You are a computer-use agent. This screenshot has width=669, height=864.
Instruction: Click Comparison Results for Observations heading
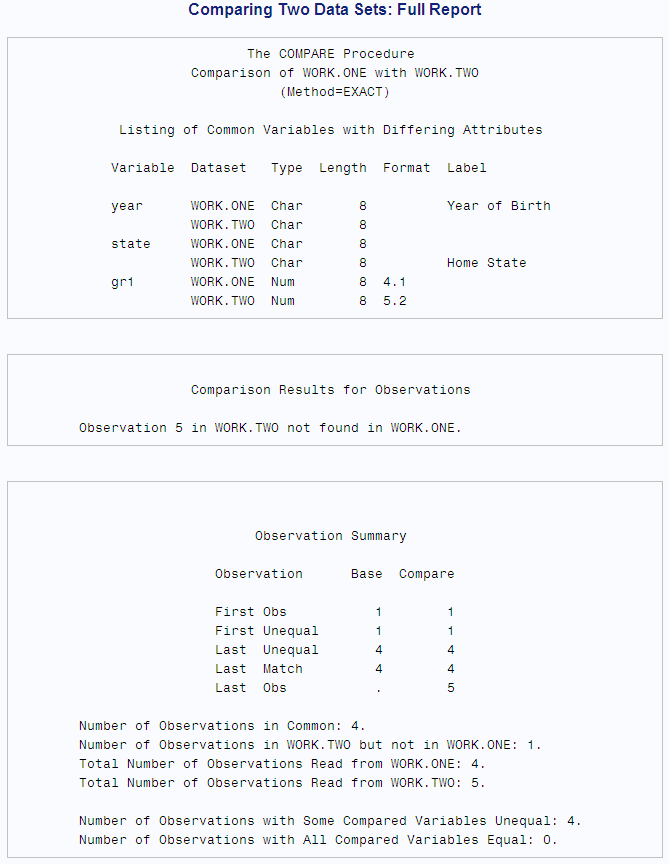pyautogui.click(x=330, y=390)
